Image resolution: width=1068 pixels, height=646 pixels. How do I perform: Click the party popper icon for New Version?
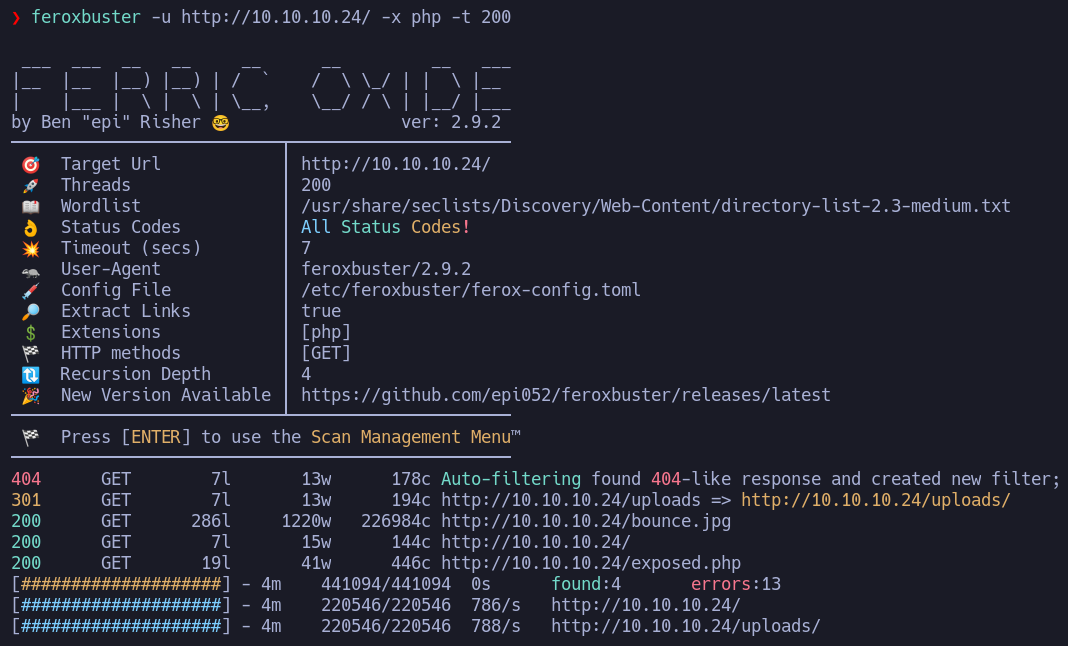(30, 395)
